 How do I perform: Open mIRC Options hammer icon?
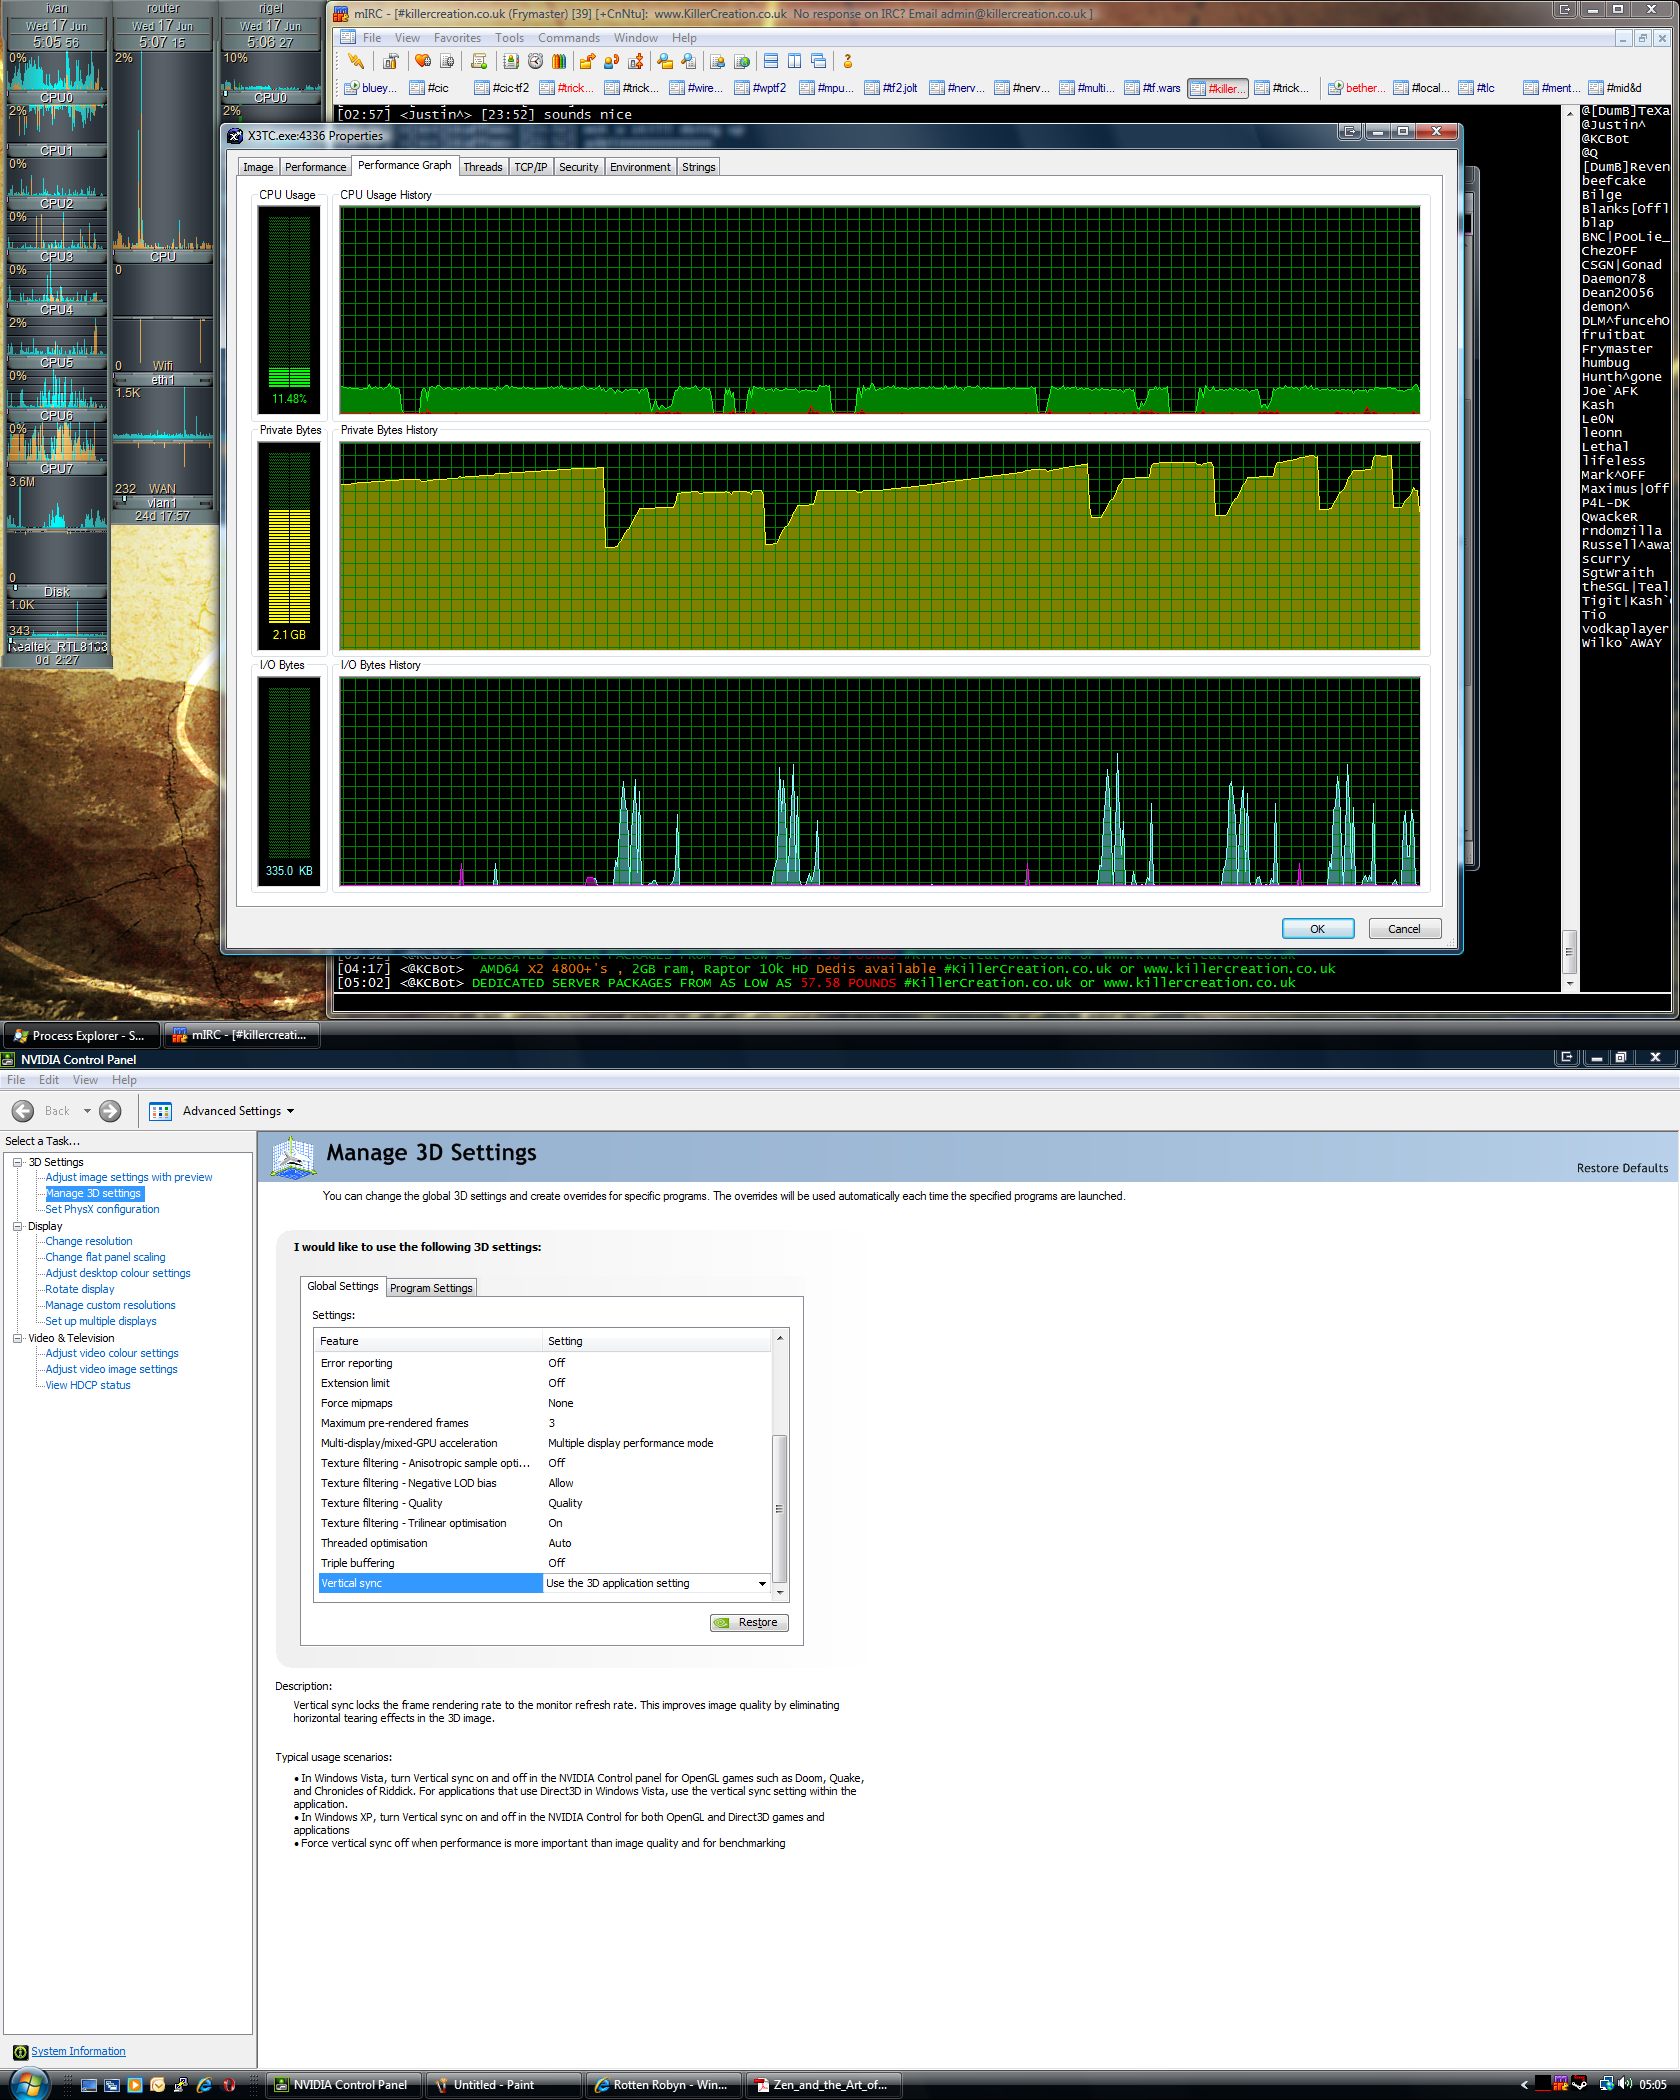pos(391,61)
